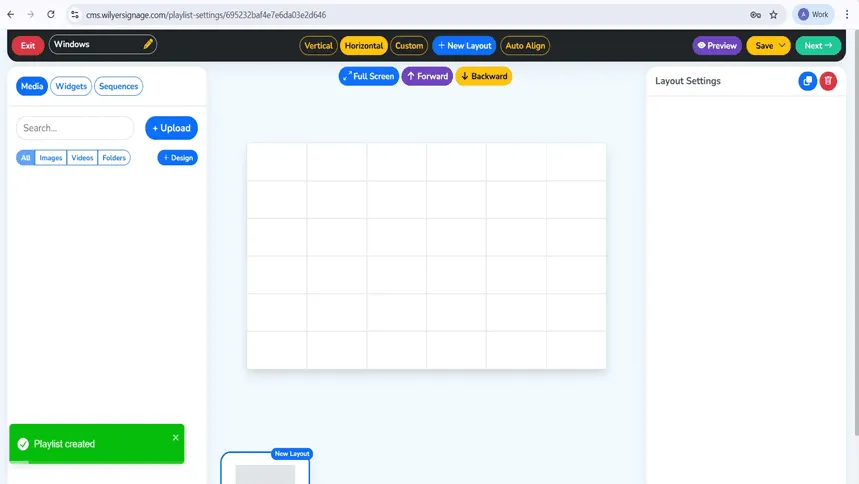The width and height of the screenshot is (859, 484).
Task: Bookmark this page with the star icon
Action: [x=773, y=15]
